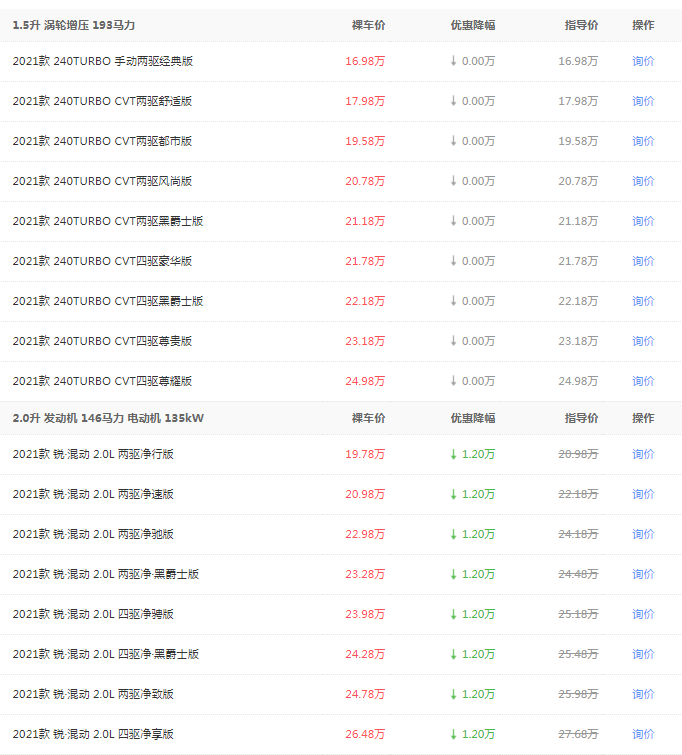The width and height of the screenshot is (682, 755).
Task: Click 询价 for CVT两驱黑爵士版
Action: [643, 221]
